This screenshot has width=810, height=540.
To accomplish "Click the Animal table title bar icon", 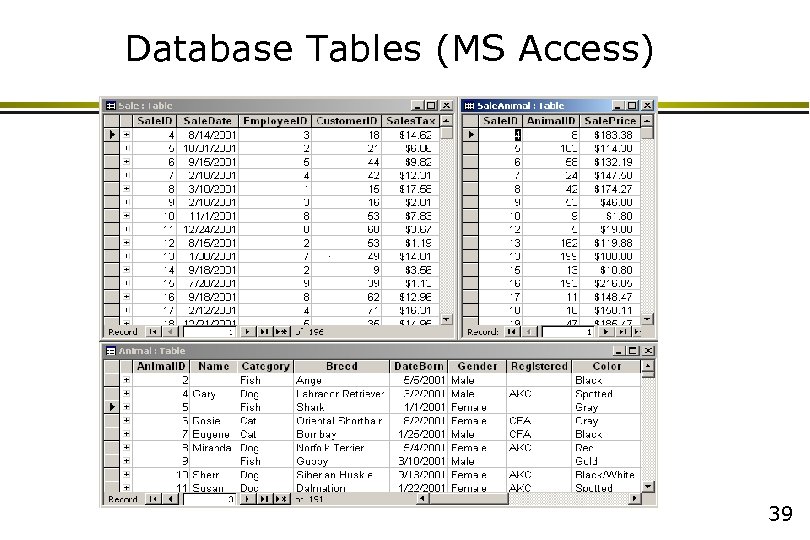I will tap(111, 351).
